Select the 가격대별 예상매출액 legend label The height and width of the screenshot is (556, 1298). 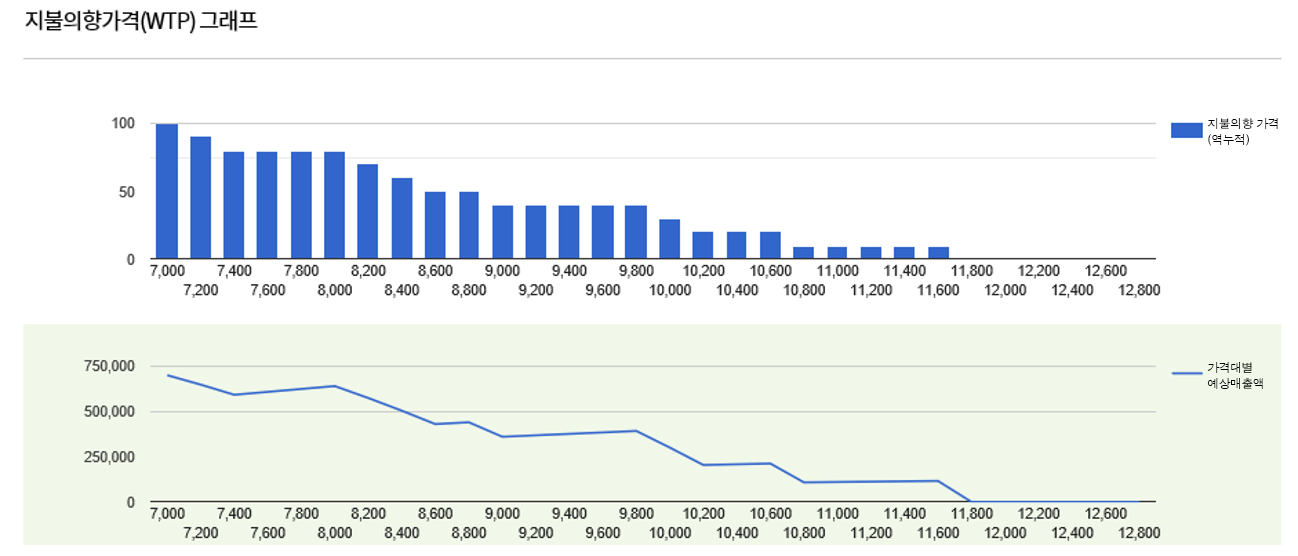tap(1235, 375)
